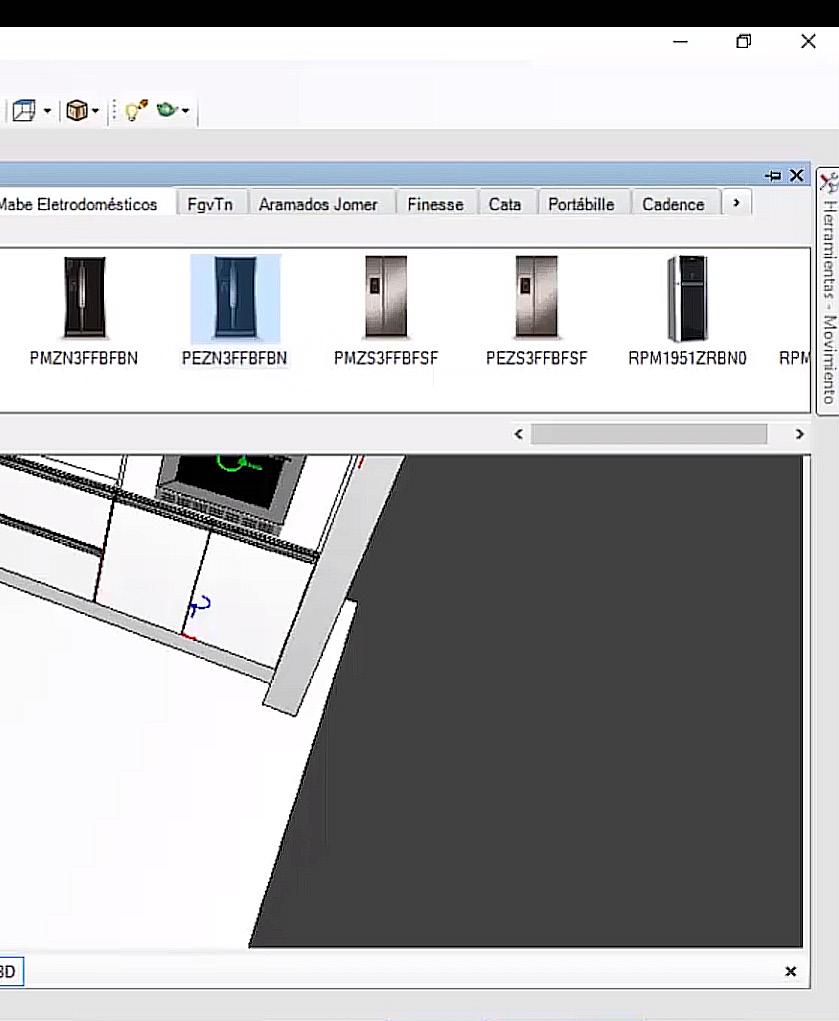Screen dimensions: 839x1021
Task: Click the green teapot render icon
Action: (167, 111)
